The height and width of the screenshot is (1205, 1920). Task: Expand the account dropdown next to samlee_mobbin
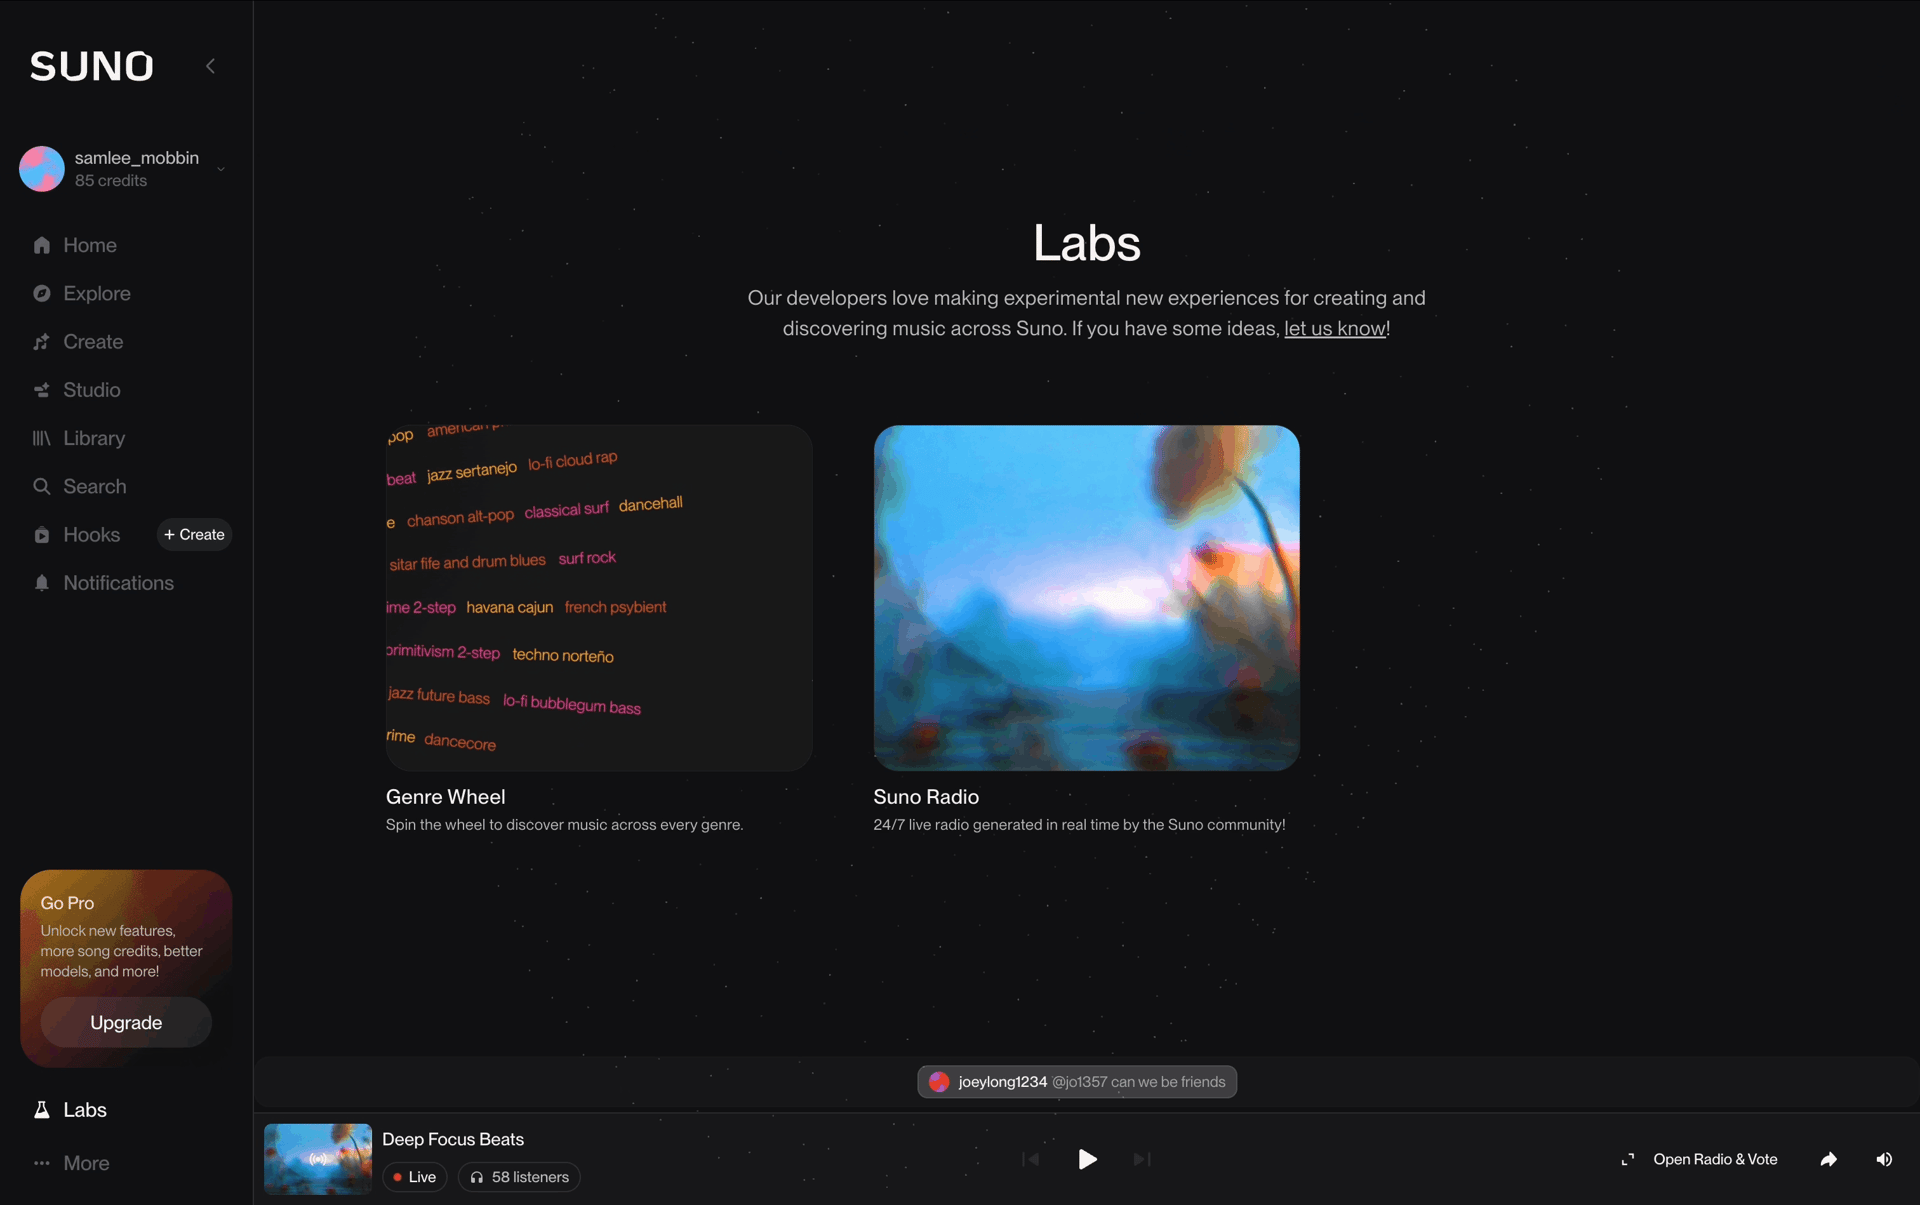coord(221,169)
